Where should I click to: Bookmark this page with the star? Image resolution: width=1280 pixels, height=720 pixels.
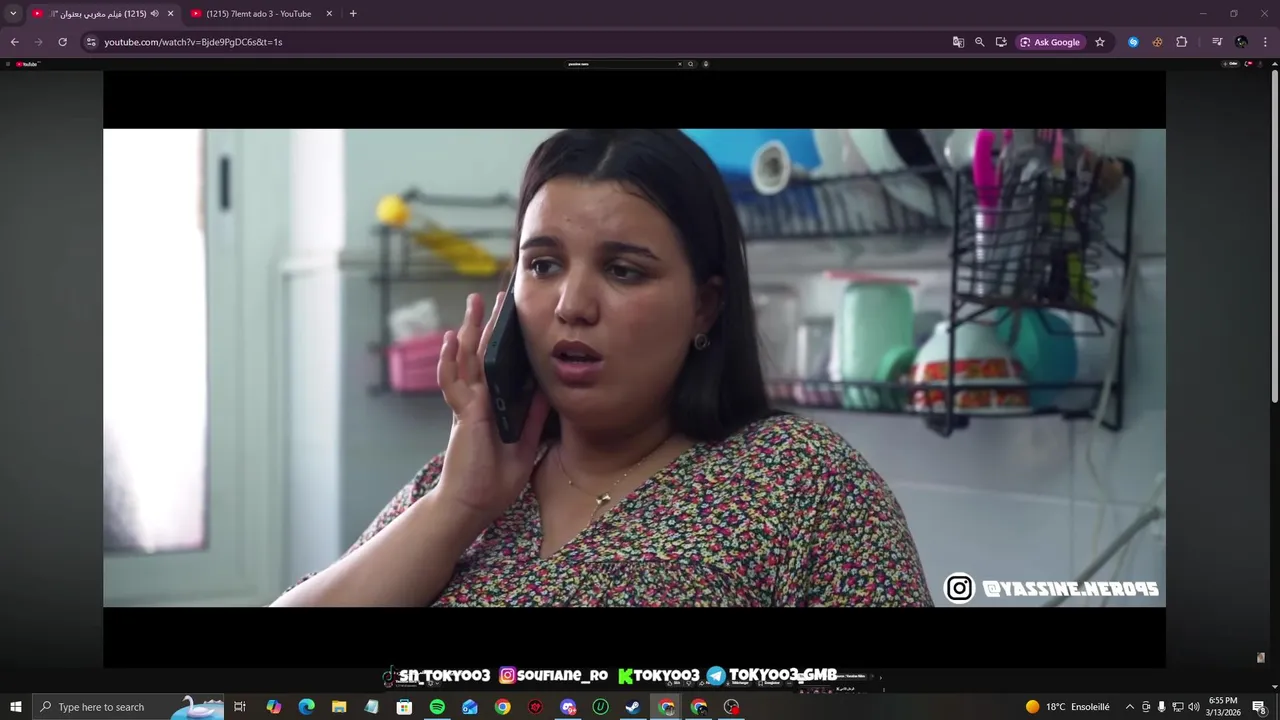click(x=1100, y=42)
